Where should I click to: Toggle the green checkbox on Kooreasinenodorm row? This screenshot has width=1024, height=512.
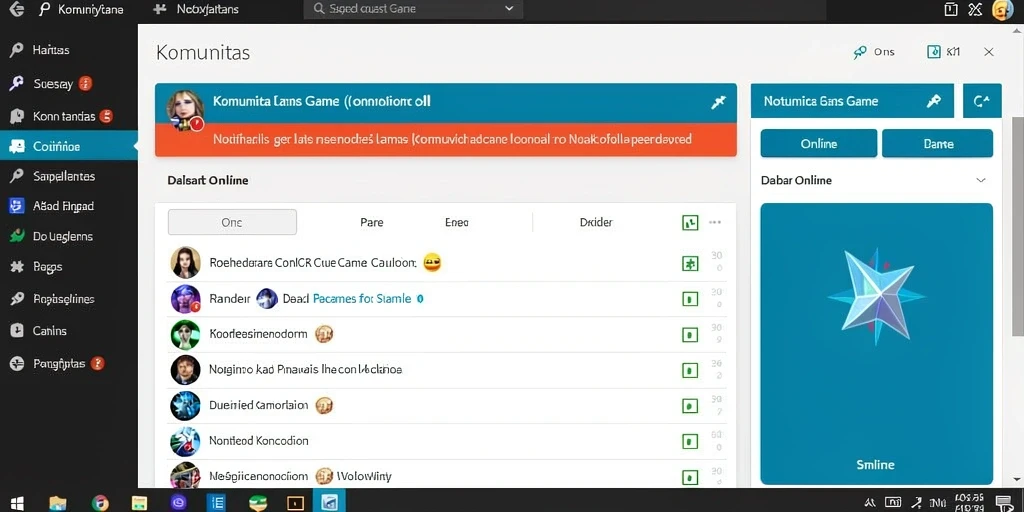click(690, 335)
